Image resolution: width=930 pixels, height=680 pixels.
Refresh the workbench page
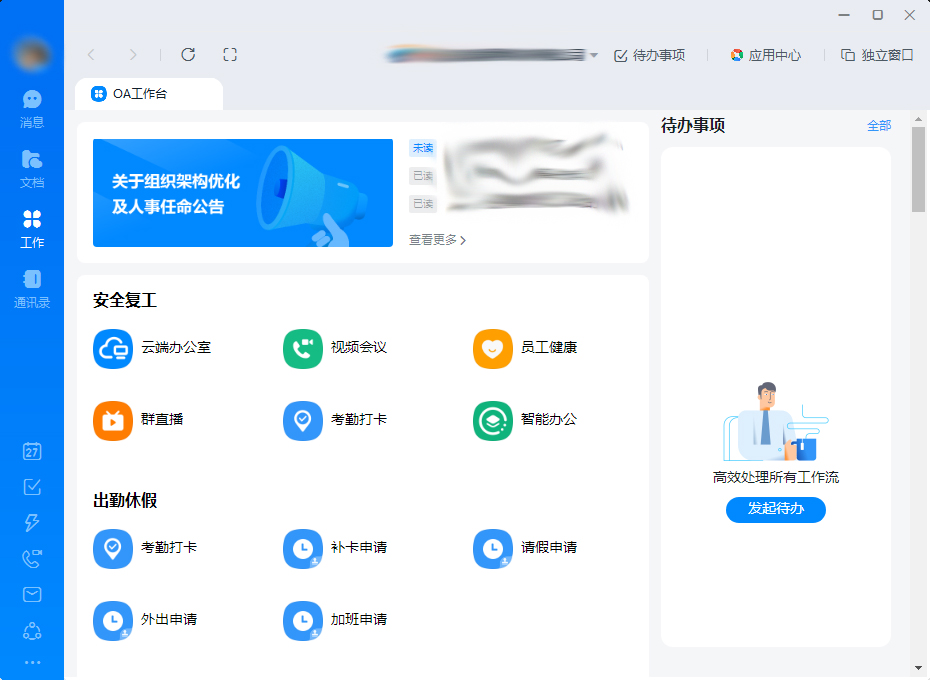[x=187, y=55]
